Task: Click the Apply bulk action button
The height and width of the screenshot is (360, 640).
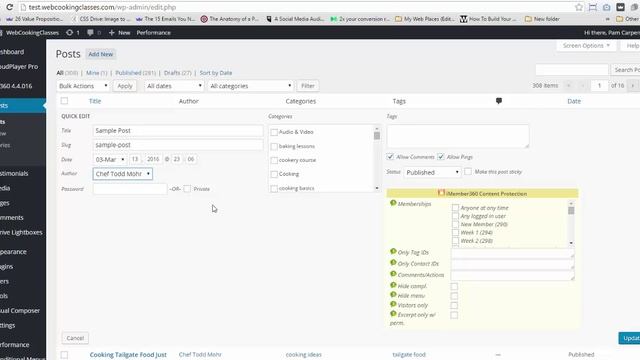Action: click(x=124, y=86)
